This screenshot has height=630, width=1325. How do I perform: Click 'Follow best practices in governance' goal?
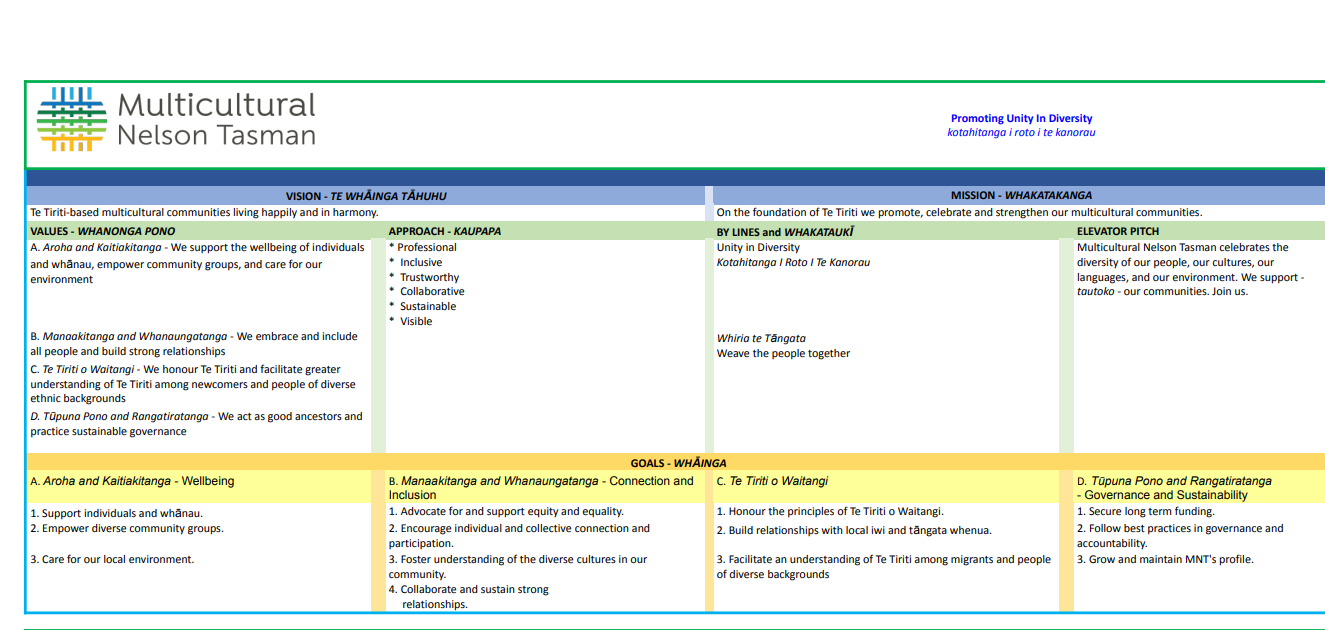click(1180, 535)
